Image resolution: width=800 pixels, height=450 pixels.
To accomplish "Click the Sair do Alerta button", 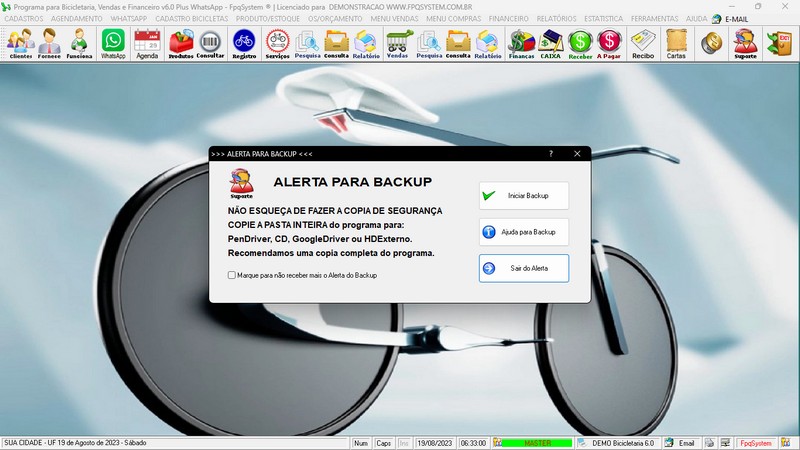I will tap(524, 268).
